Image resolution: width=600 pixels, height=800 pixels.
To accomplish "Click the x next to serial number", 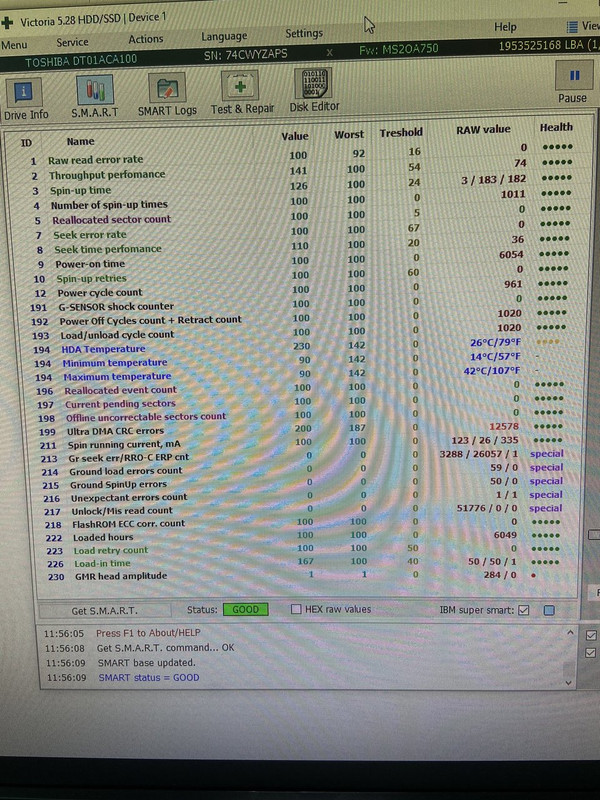I will (x=330, y=52).
